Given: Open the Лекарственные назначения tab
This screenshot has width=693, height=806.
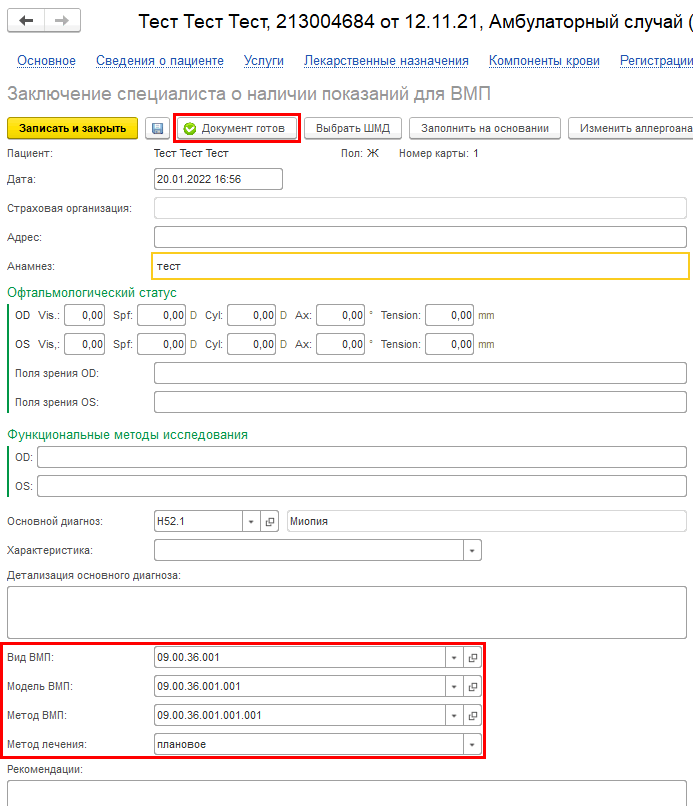Looking at the screenshot, I should coord(386,61).
